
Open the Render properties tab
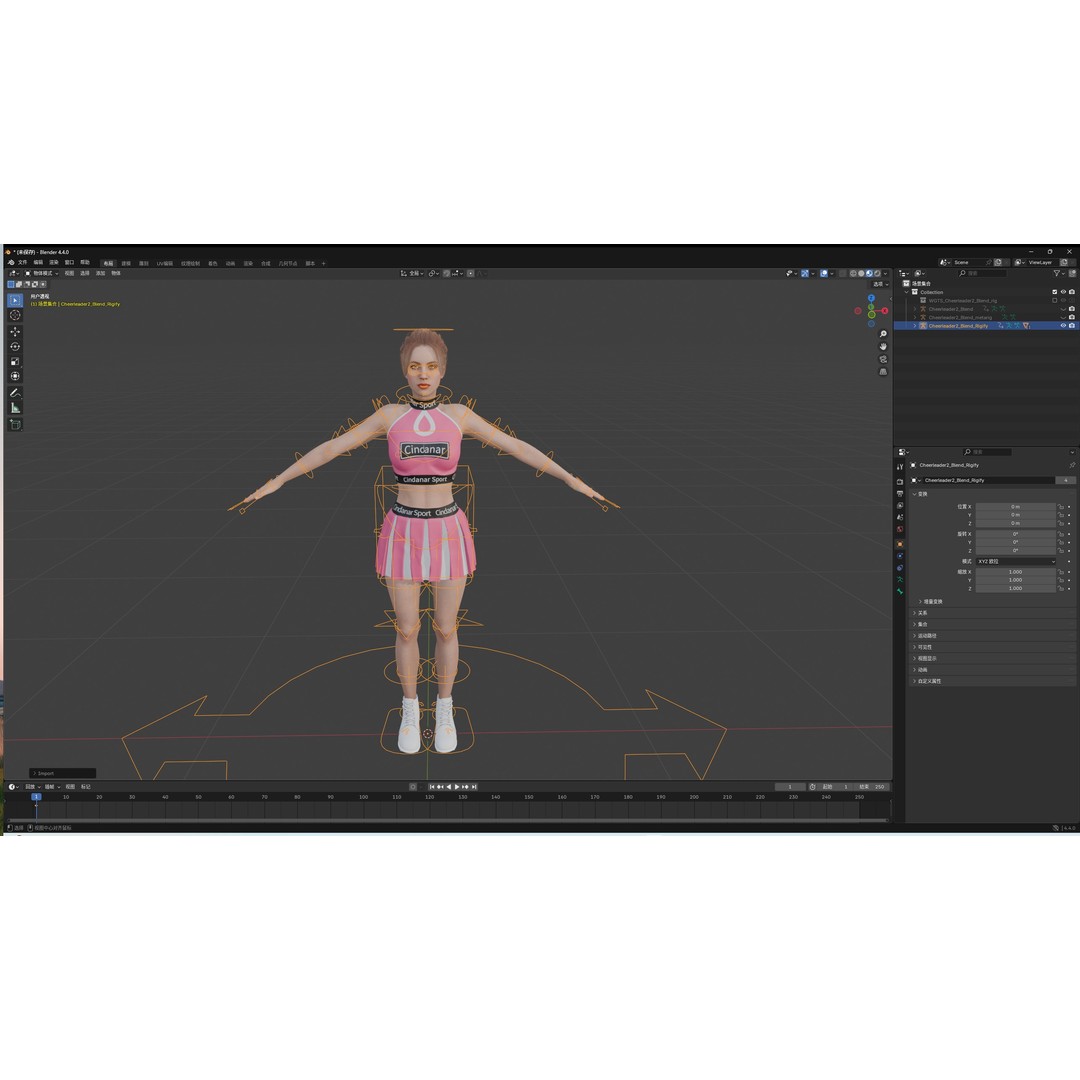900,482
